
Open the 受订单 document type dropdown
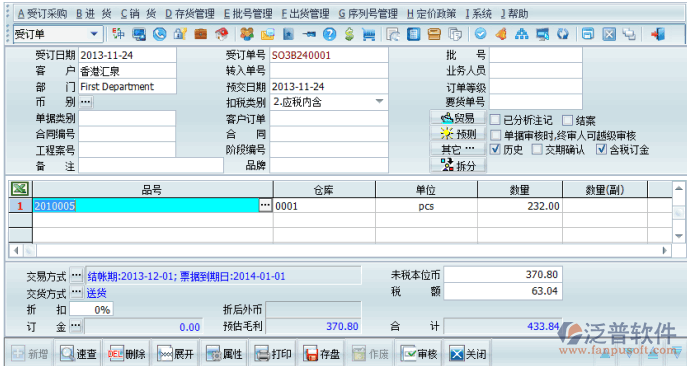click(x=94, y=34)
